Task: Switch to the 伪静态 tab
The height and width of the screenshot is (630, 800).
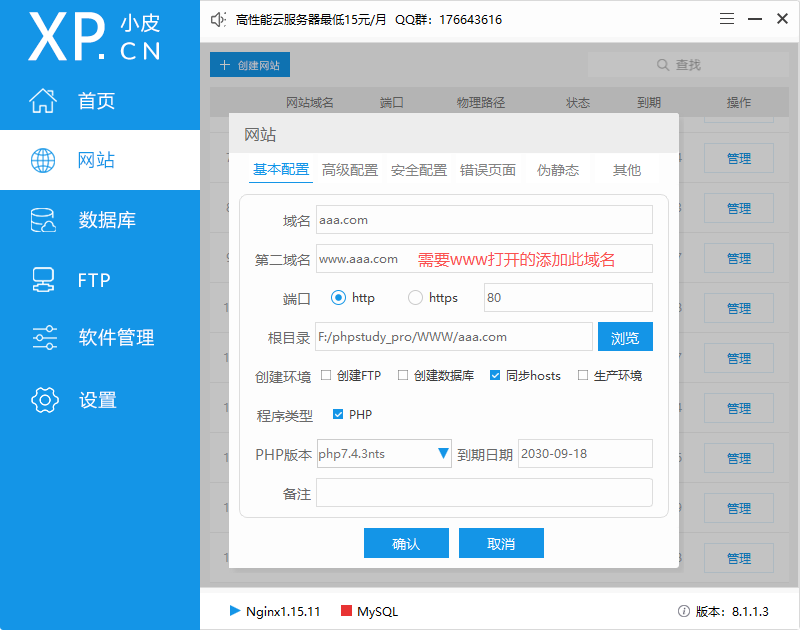Action: tap(557, 170)
